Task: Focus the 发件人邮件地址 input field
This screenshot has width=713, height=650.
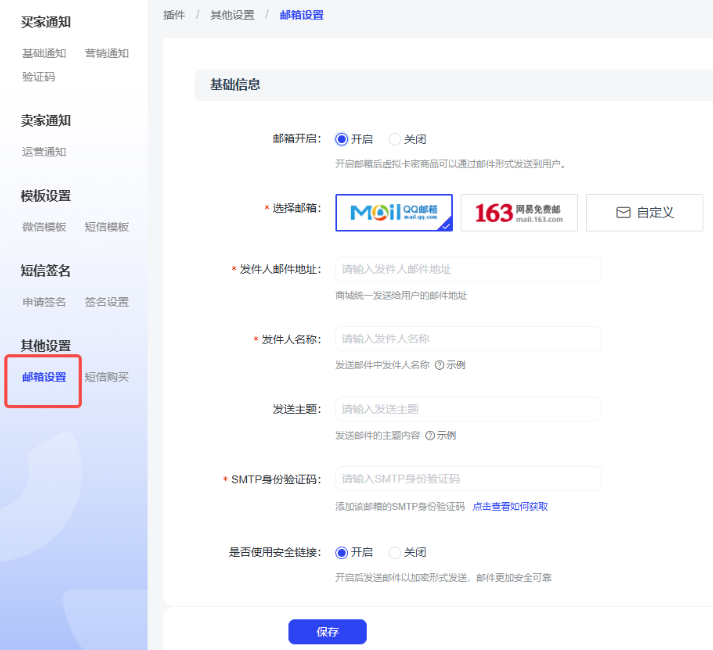Action: [468, 269]
